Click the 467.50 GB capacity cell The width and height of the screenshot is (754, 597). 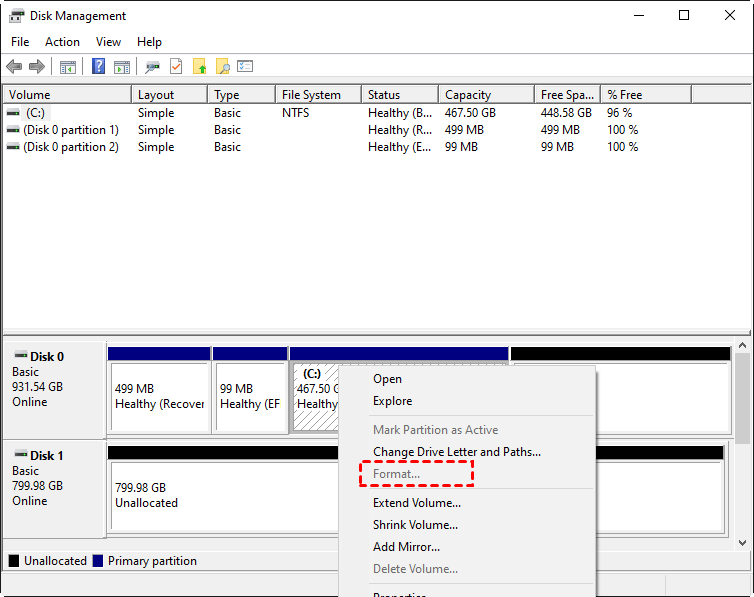(470, 113)
